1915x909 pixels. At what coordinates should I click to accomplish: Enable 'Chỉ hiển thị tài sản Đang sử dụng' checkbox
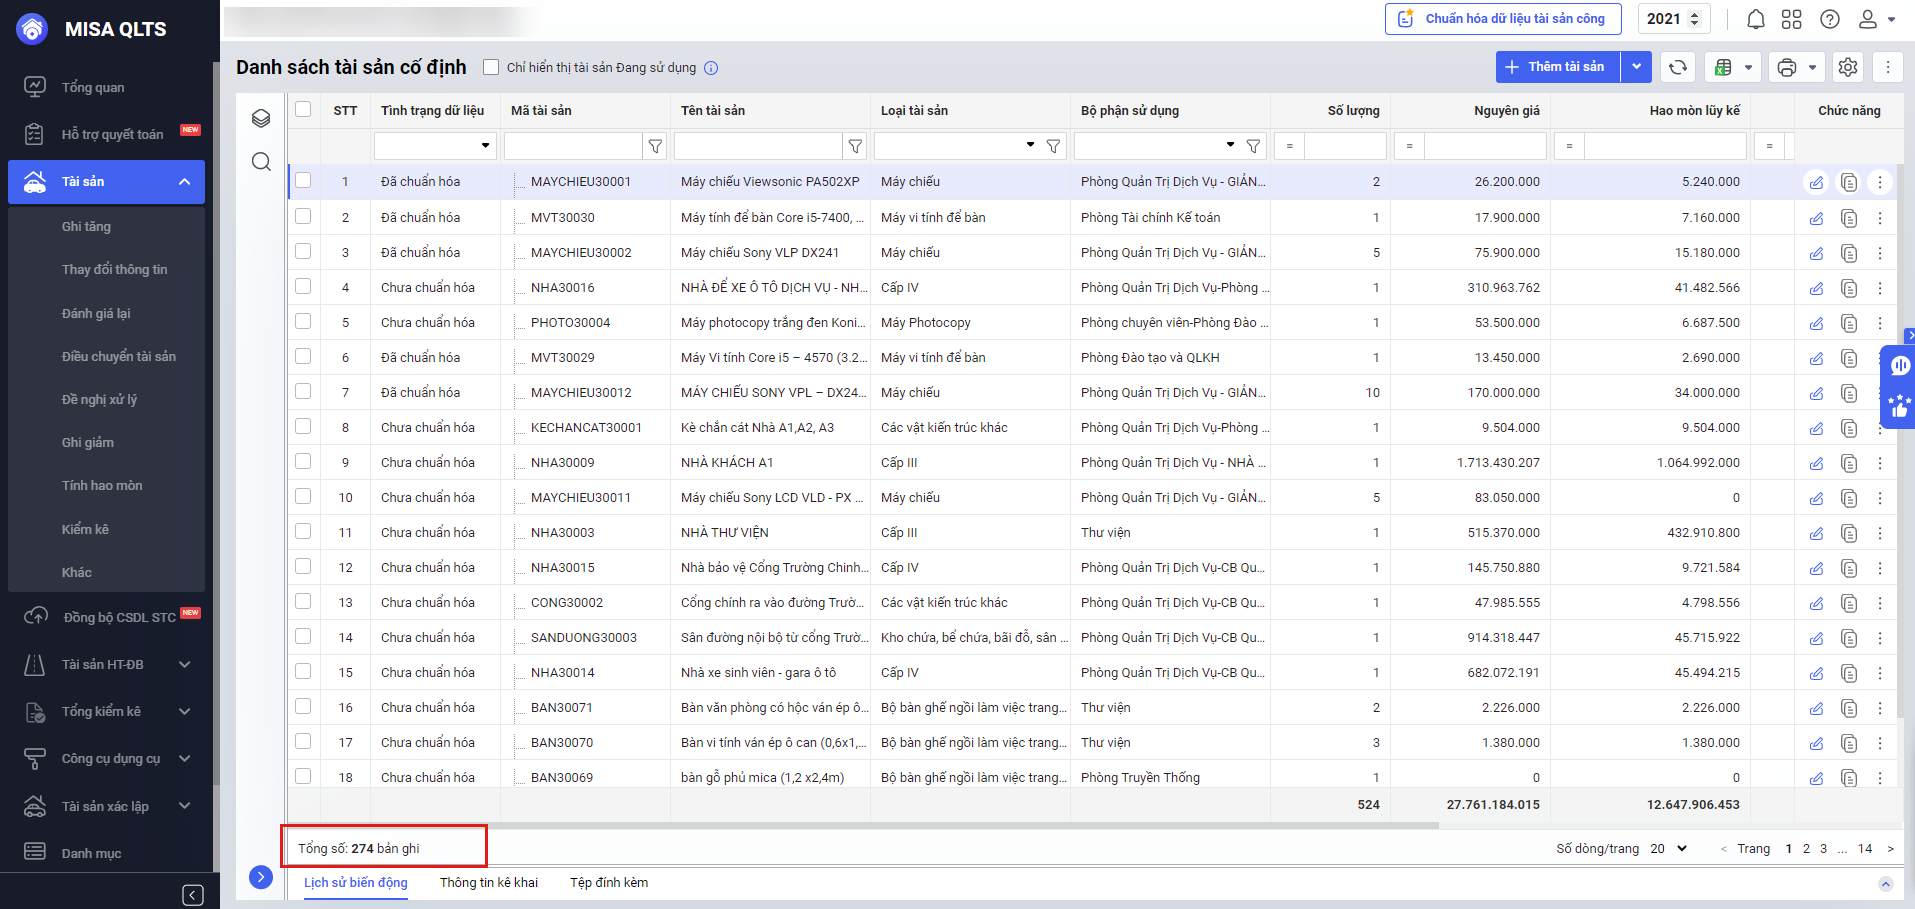(491, 67)
